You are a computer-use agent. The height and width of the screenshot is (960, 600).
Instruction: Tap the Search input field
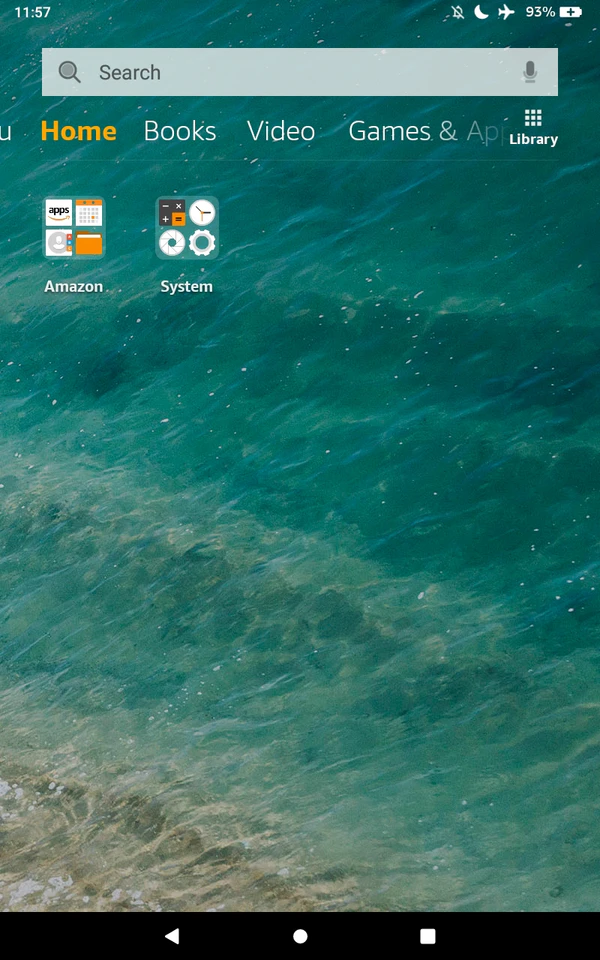click(x=300, y=72)
